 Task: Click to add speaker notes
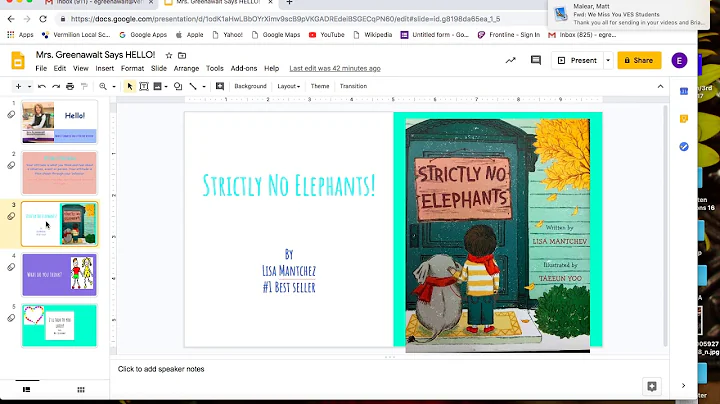click(x=161, y=369)
